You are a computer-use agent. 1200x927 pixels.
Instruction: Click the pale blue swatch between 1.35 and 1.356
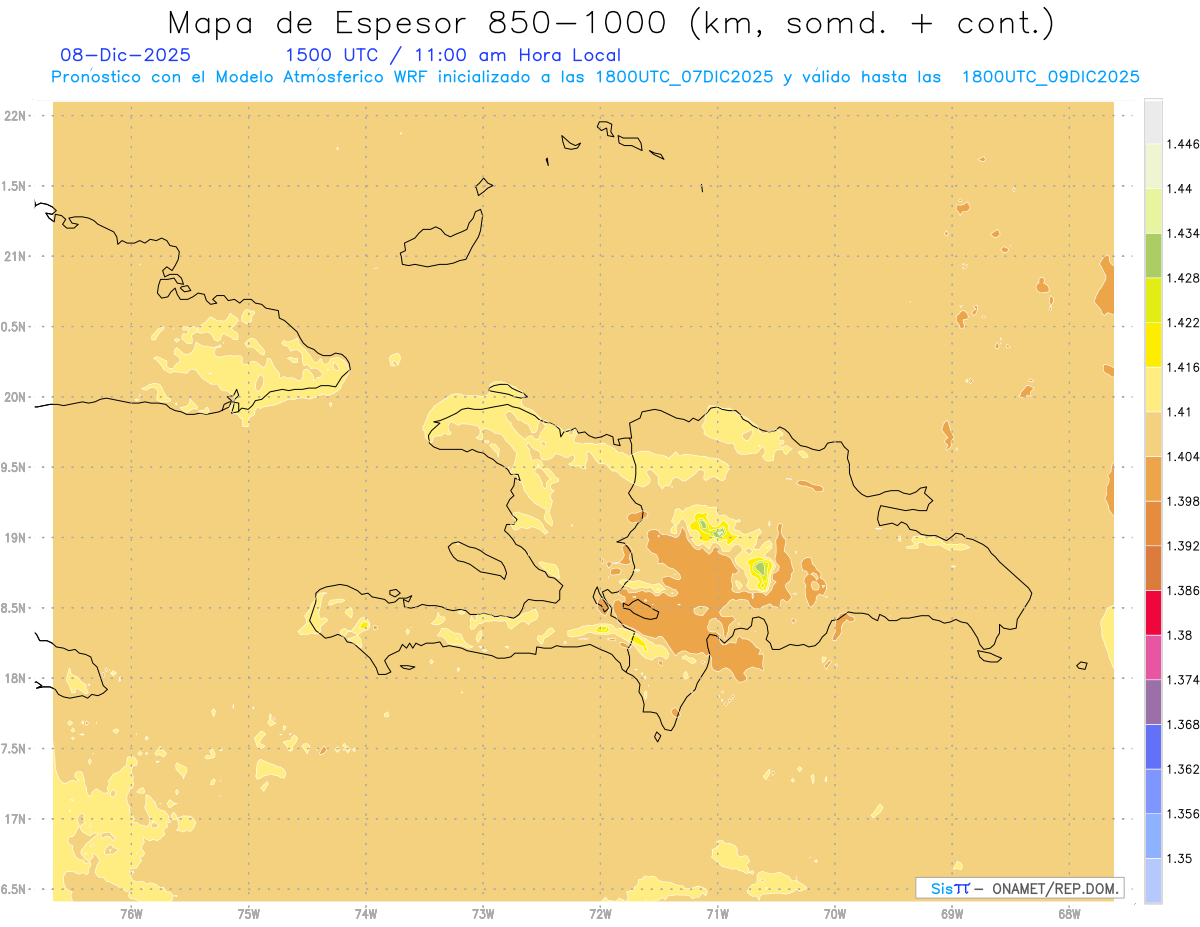(x=1153, y=836)
